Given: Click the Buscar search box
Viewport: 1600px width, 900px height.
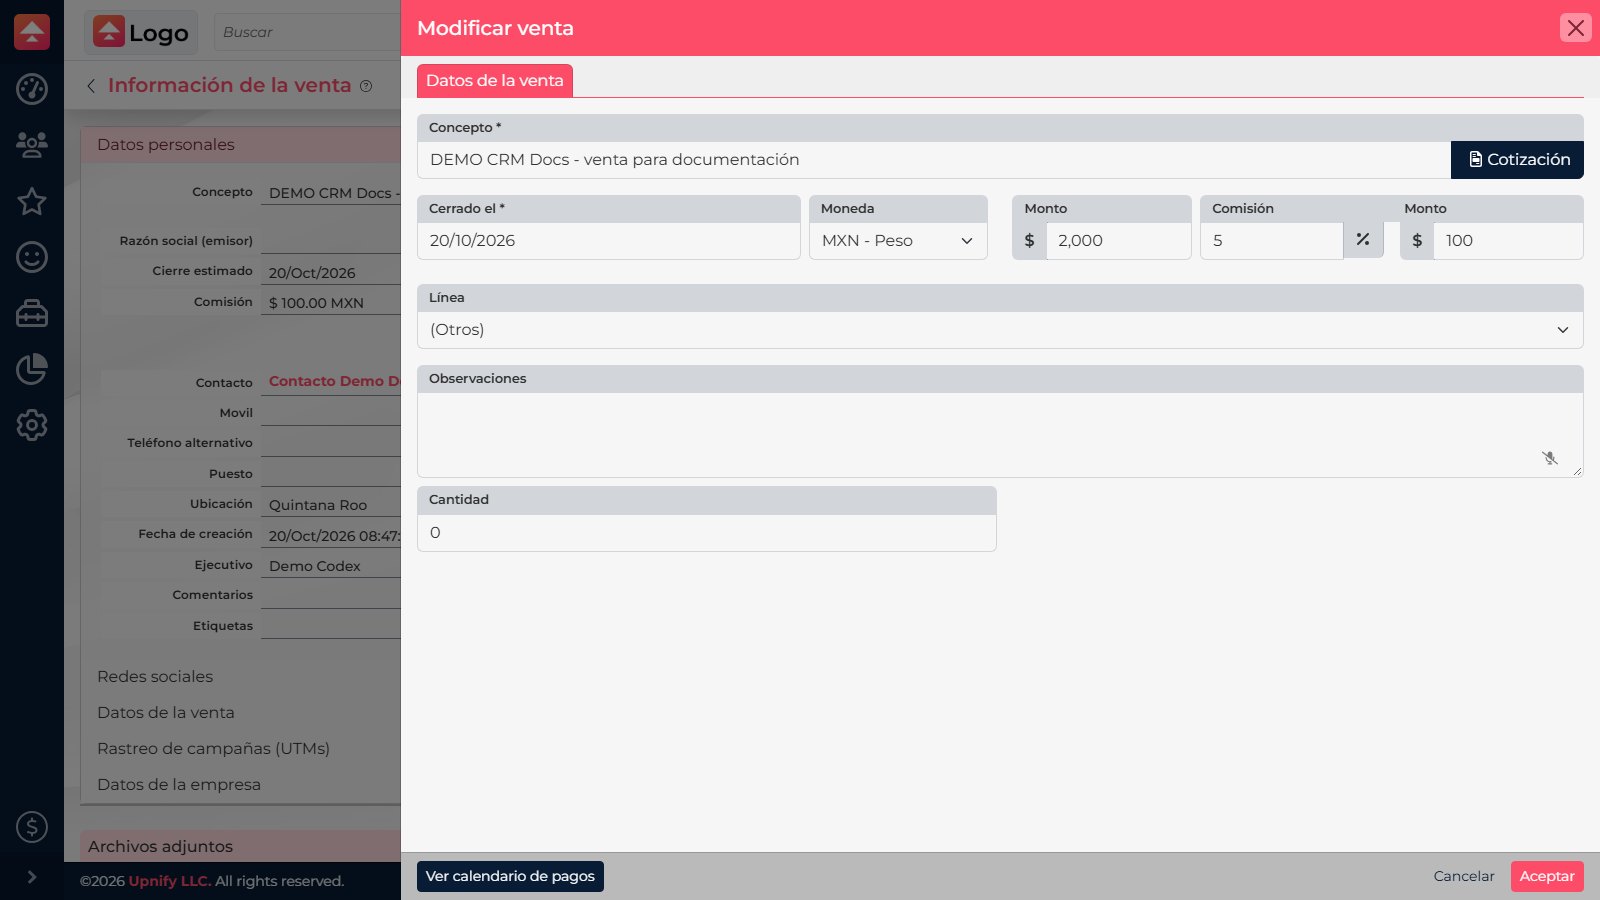Looking at the screenshot, I should pos(307,32).
